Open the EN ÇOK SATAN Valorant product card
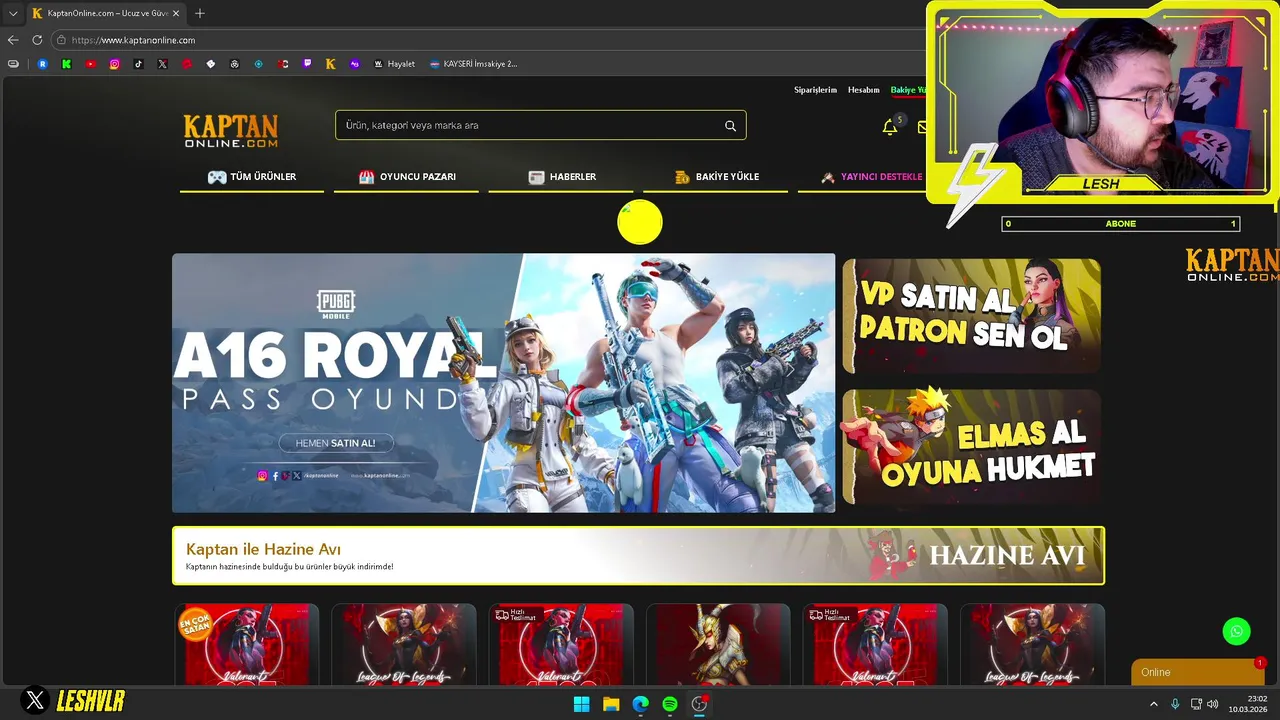Image resolution: width=1280 pixels, height=720 pixels. [247, 644]
